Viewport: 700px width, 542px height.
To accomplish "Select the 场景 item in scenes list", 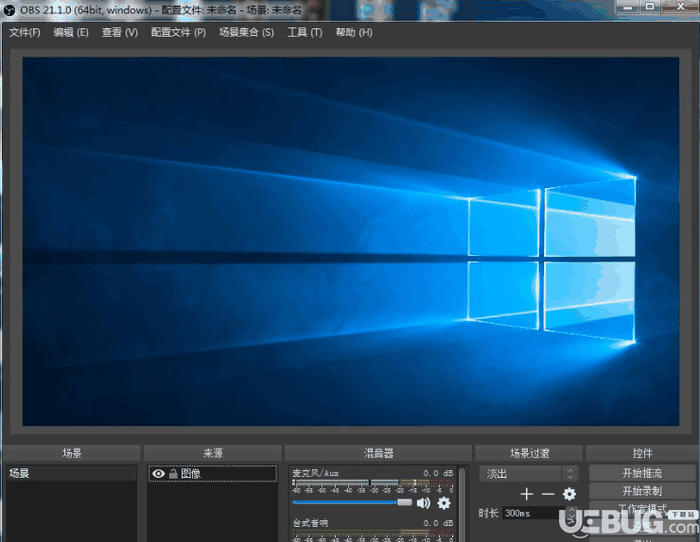I will pyautogui.click(x=71, y=473).
